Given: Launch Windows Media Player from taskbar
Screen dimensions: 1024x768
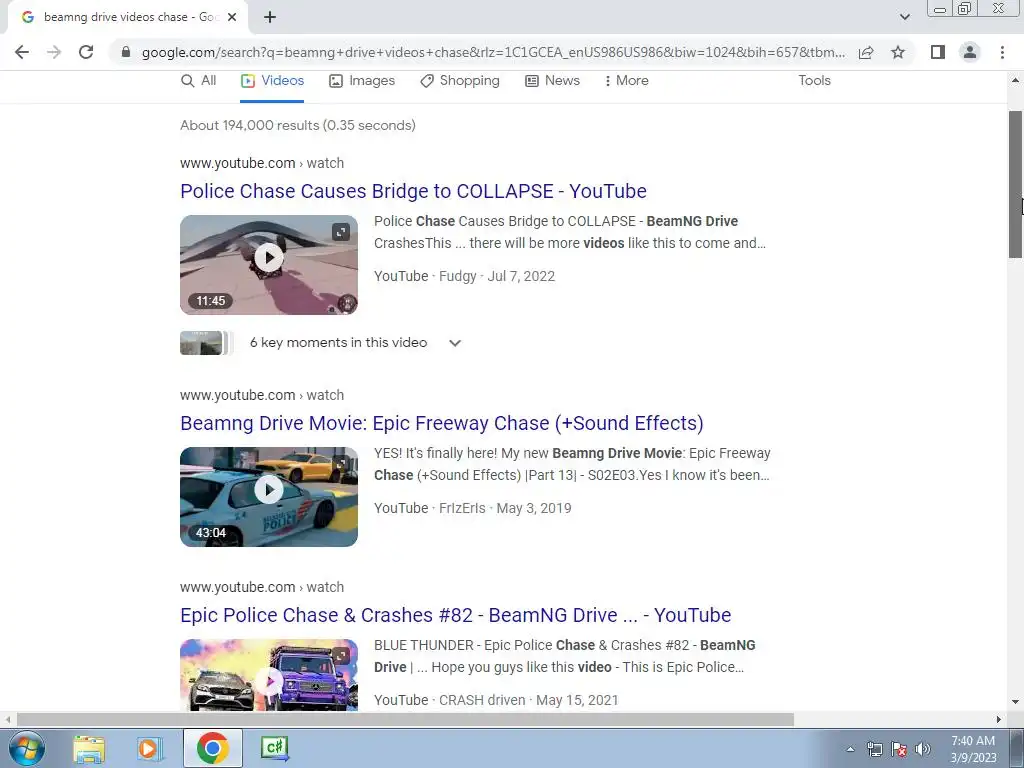Looking at the screenshot, I should (x=149, y=748).
